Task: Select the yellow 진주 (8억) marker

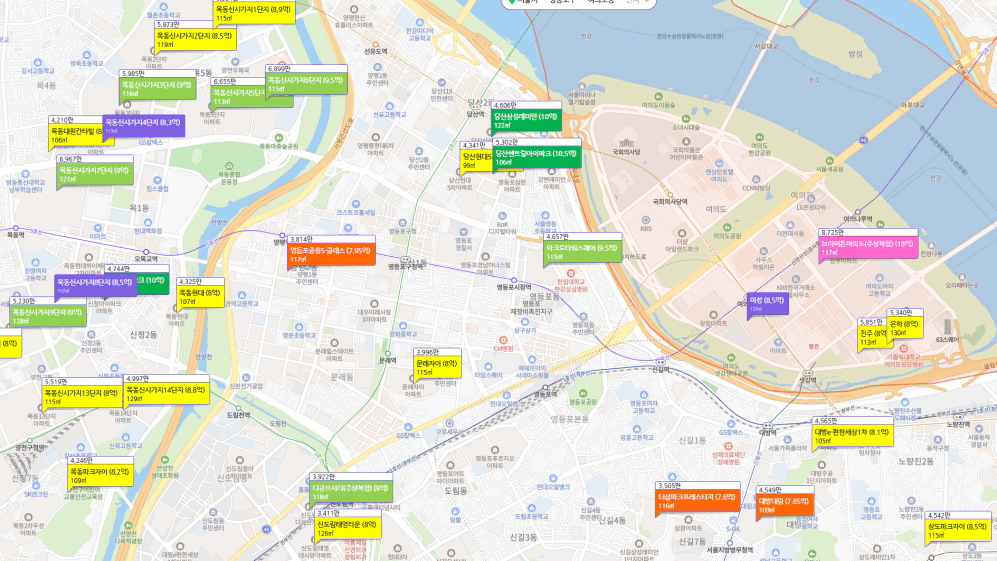Action: 872,336
